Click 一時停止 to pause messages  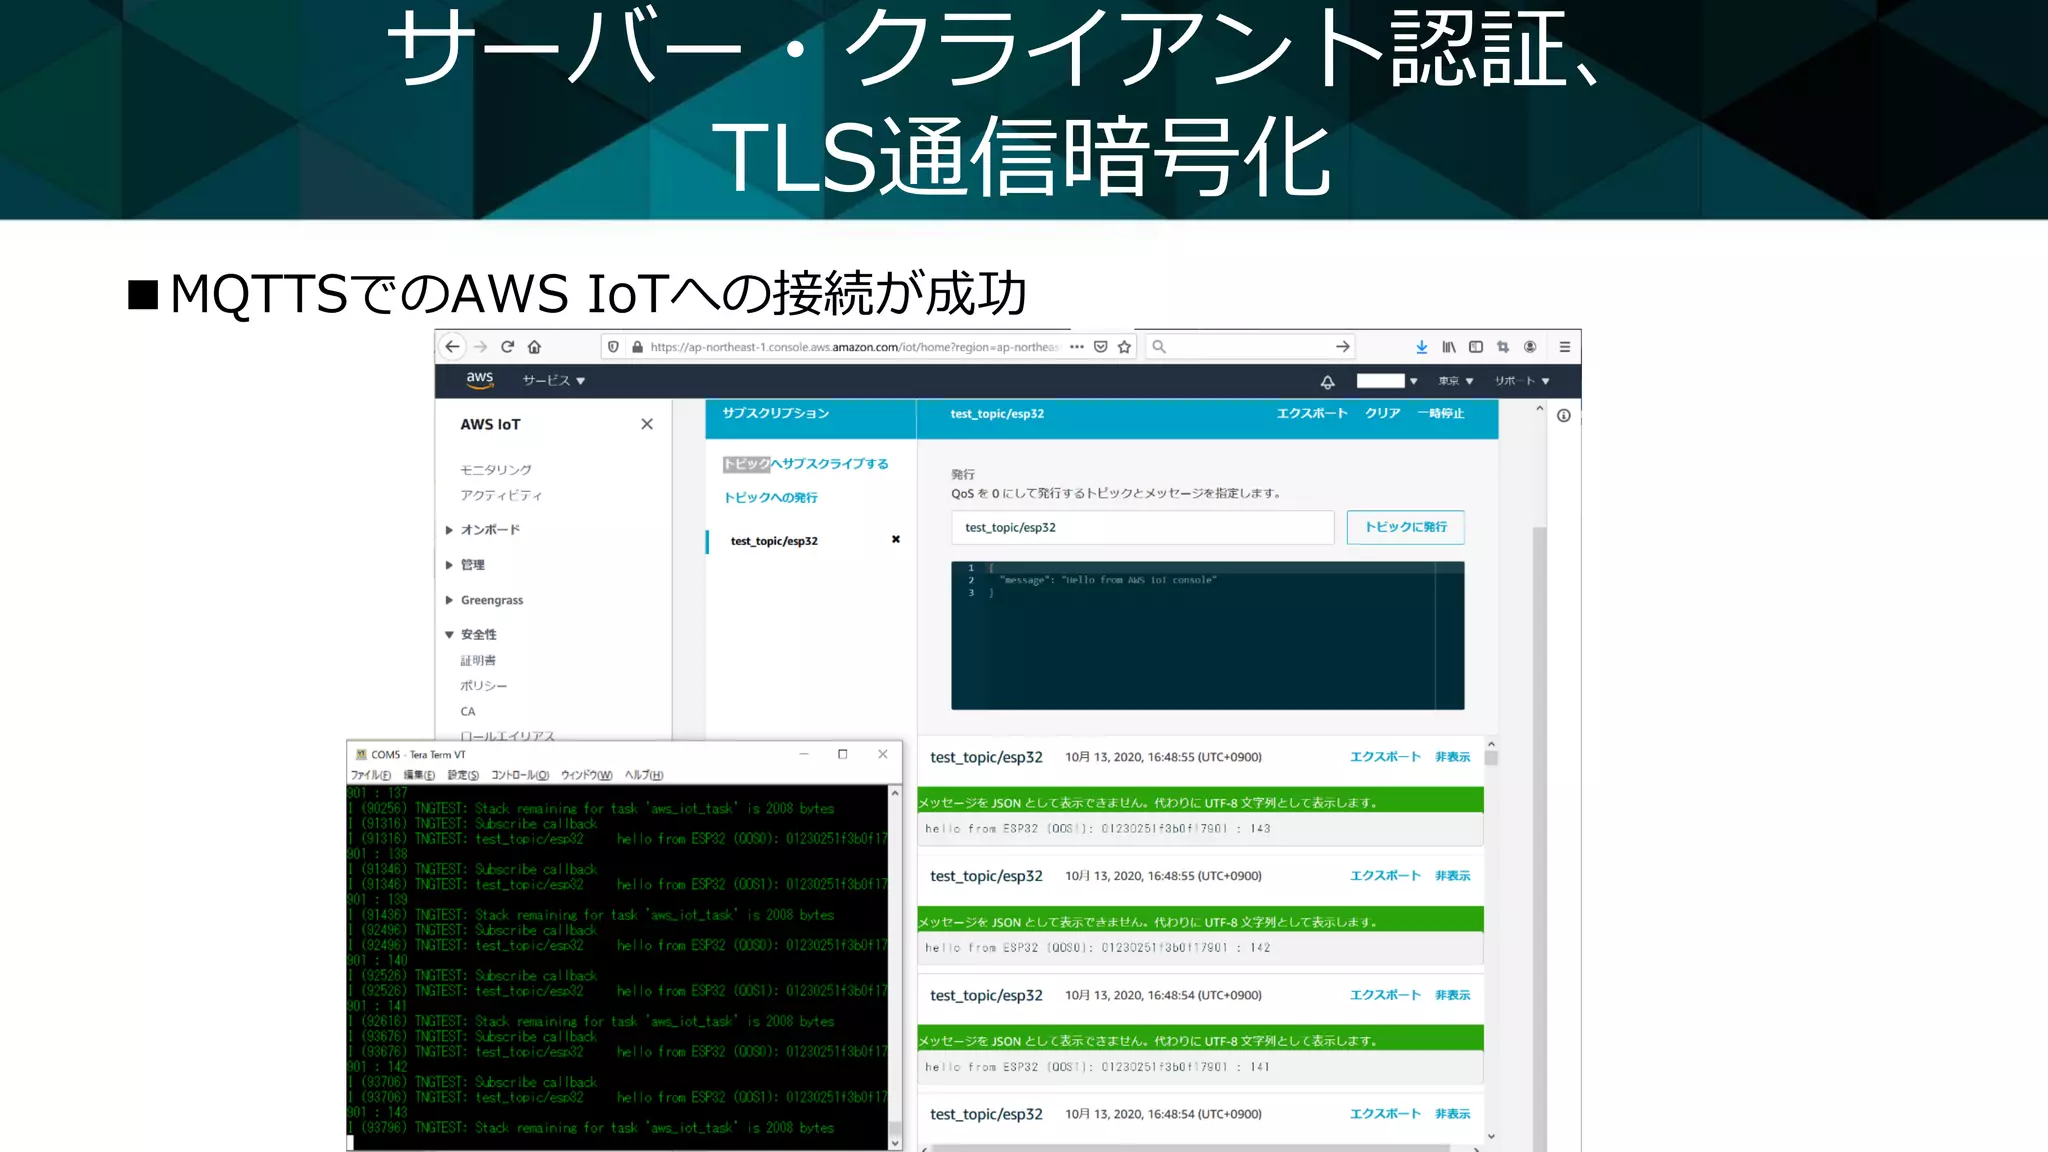point(1441,414)
